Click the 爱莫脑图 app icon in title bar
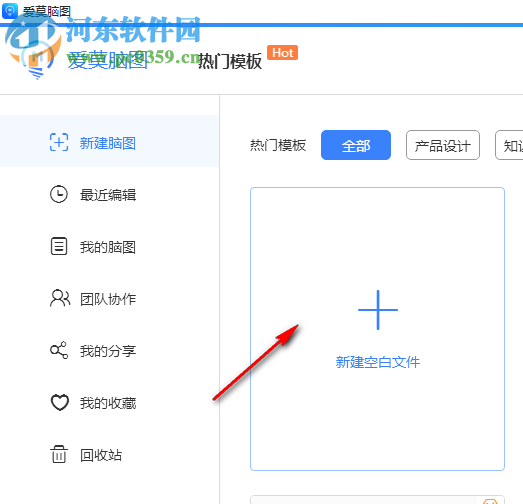The height and width of the screenshot is (504, 523). tap(10, 11)
